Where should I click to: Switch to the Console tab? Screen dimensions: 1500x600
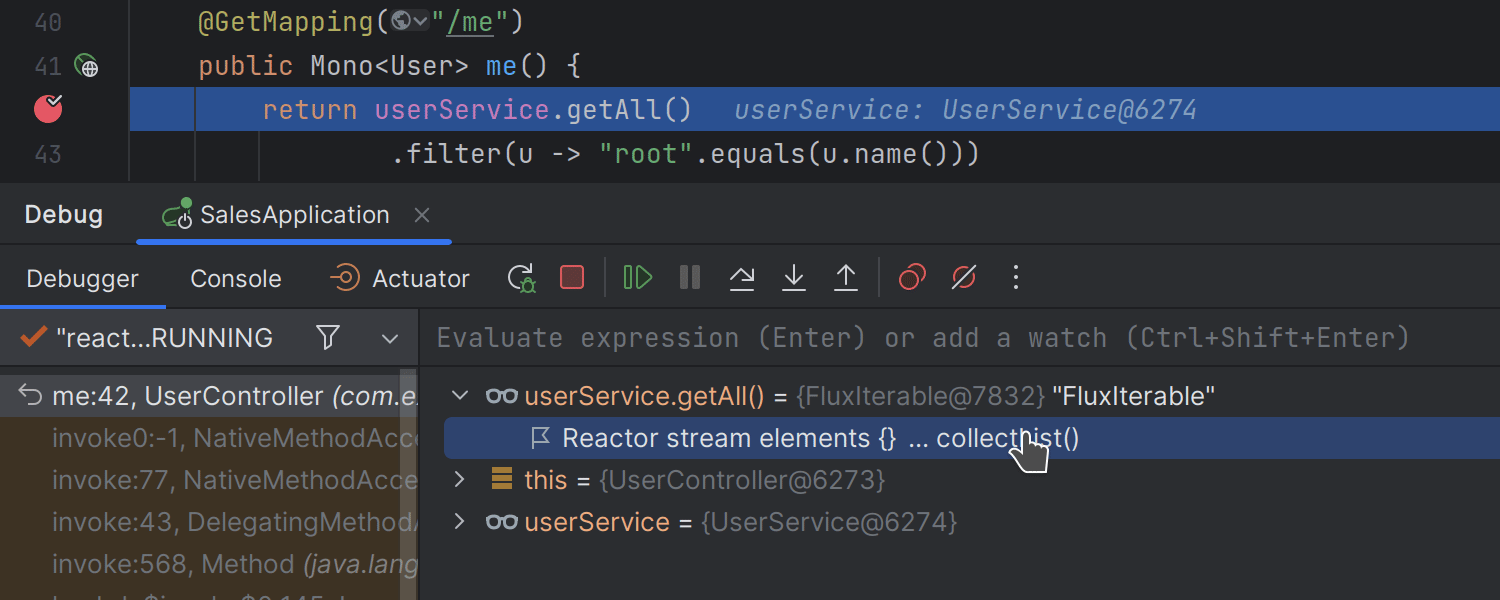coord(235,277)
